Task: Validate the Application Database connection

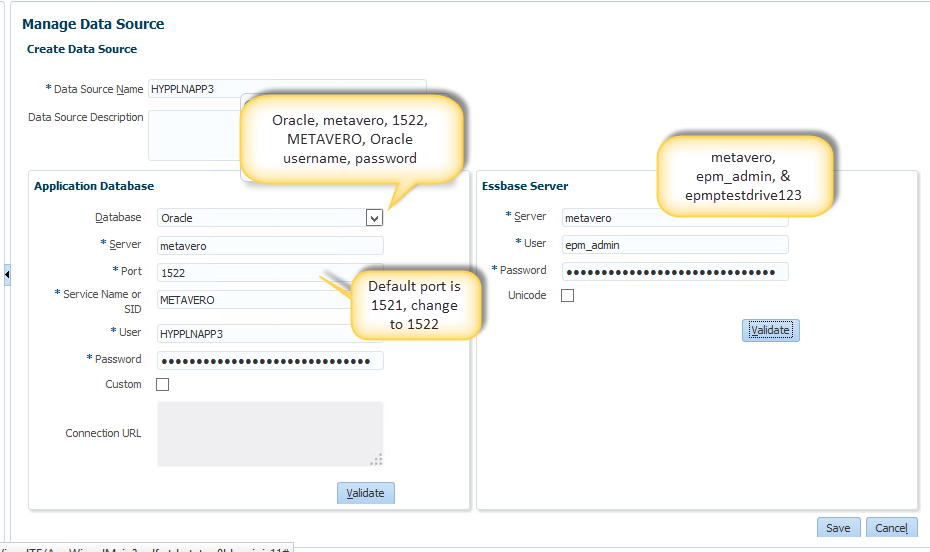Action: point(365,493)
